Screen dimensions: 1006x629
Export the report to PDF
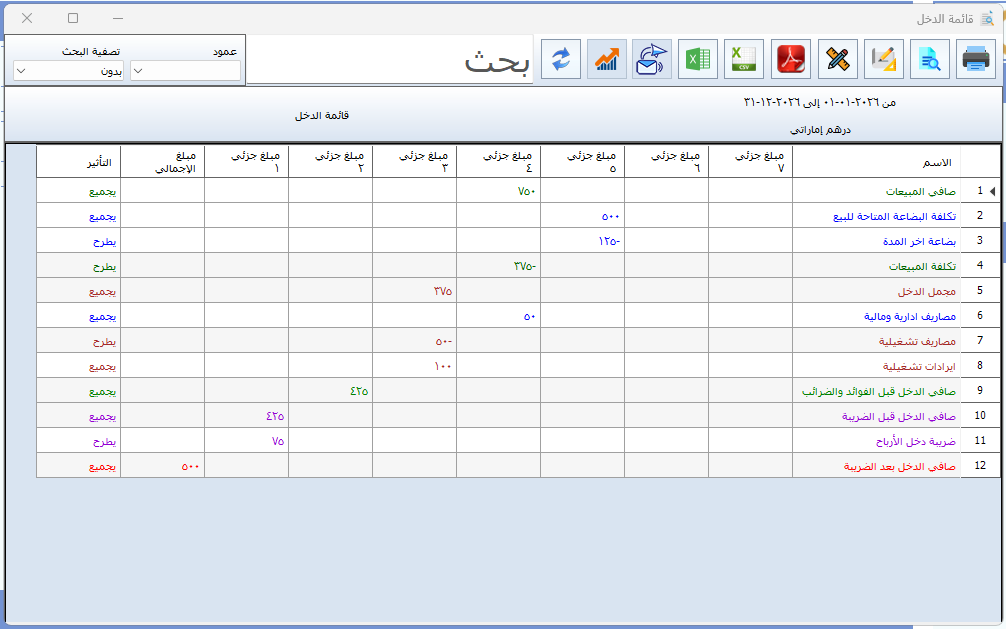(x=791, y=60)
